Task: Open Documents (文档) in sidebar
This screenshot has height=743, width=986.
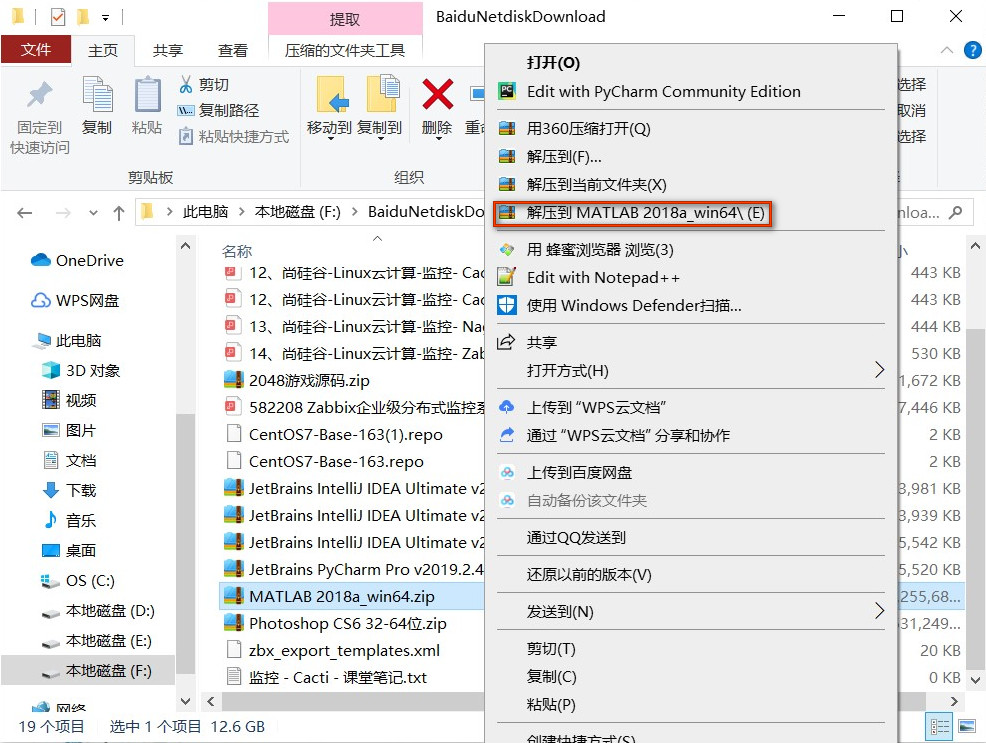Action: [x=69, y=461]
